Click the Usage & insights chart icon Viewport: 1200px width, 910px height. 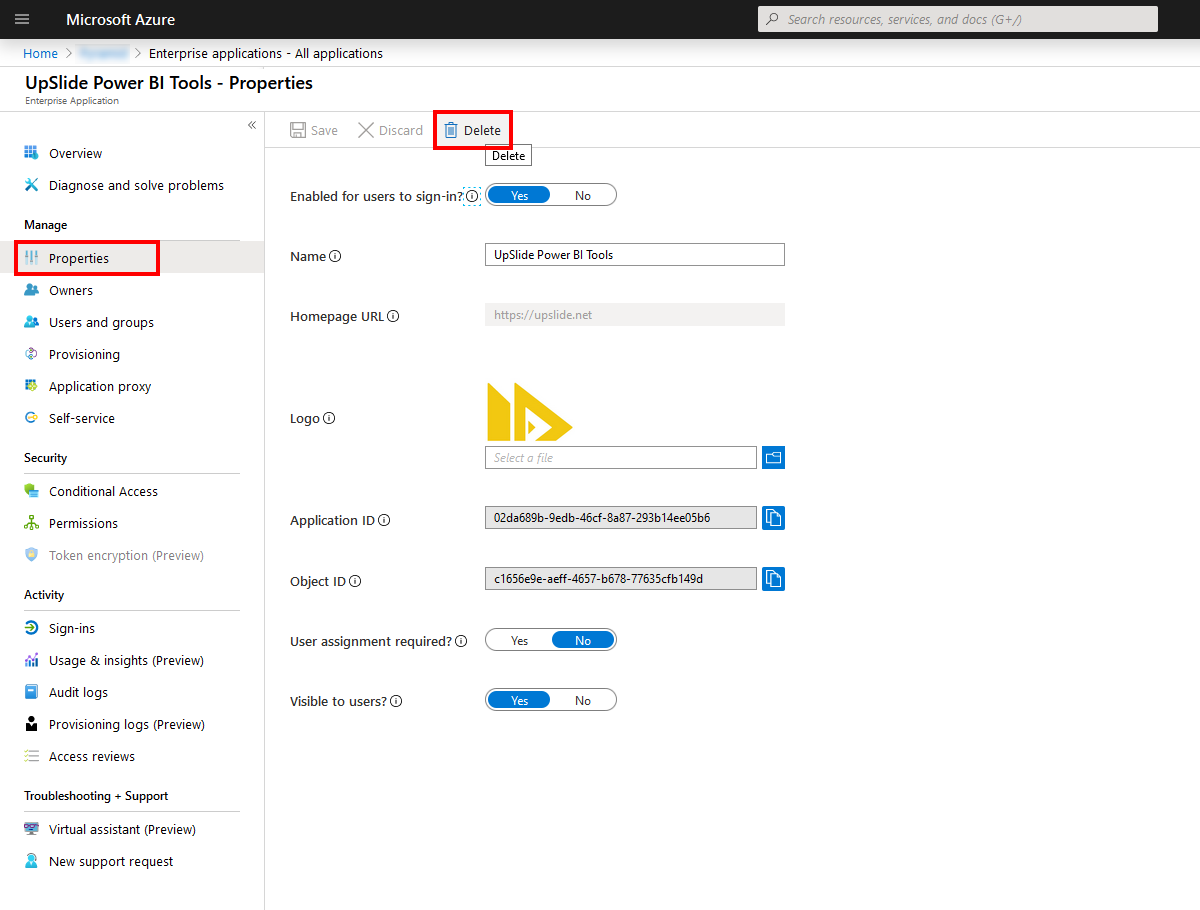click(x=31, y=660)
